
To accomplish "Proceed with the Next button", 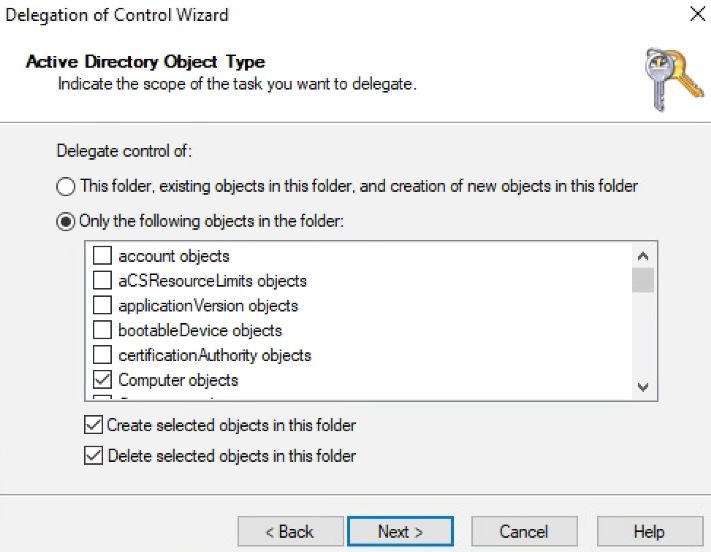I will click(400, 531).
